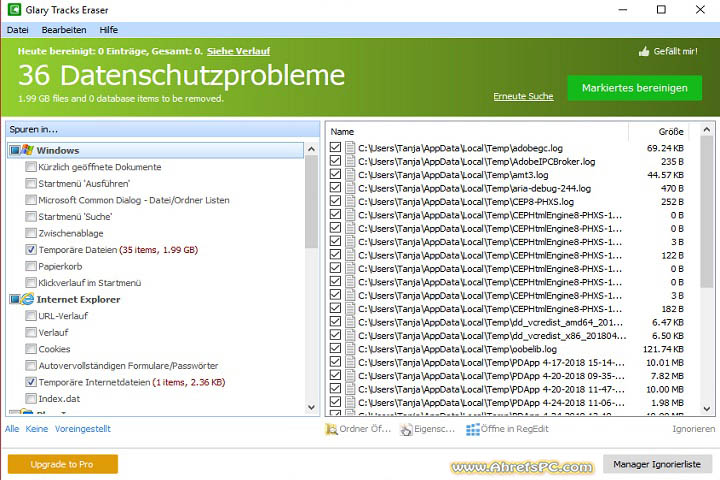Uncheck the 'Temporäre Dateien' checkbox
Screen dimensions: 720x480
point(32,249)
